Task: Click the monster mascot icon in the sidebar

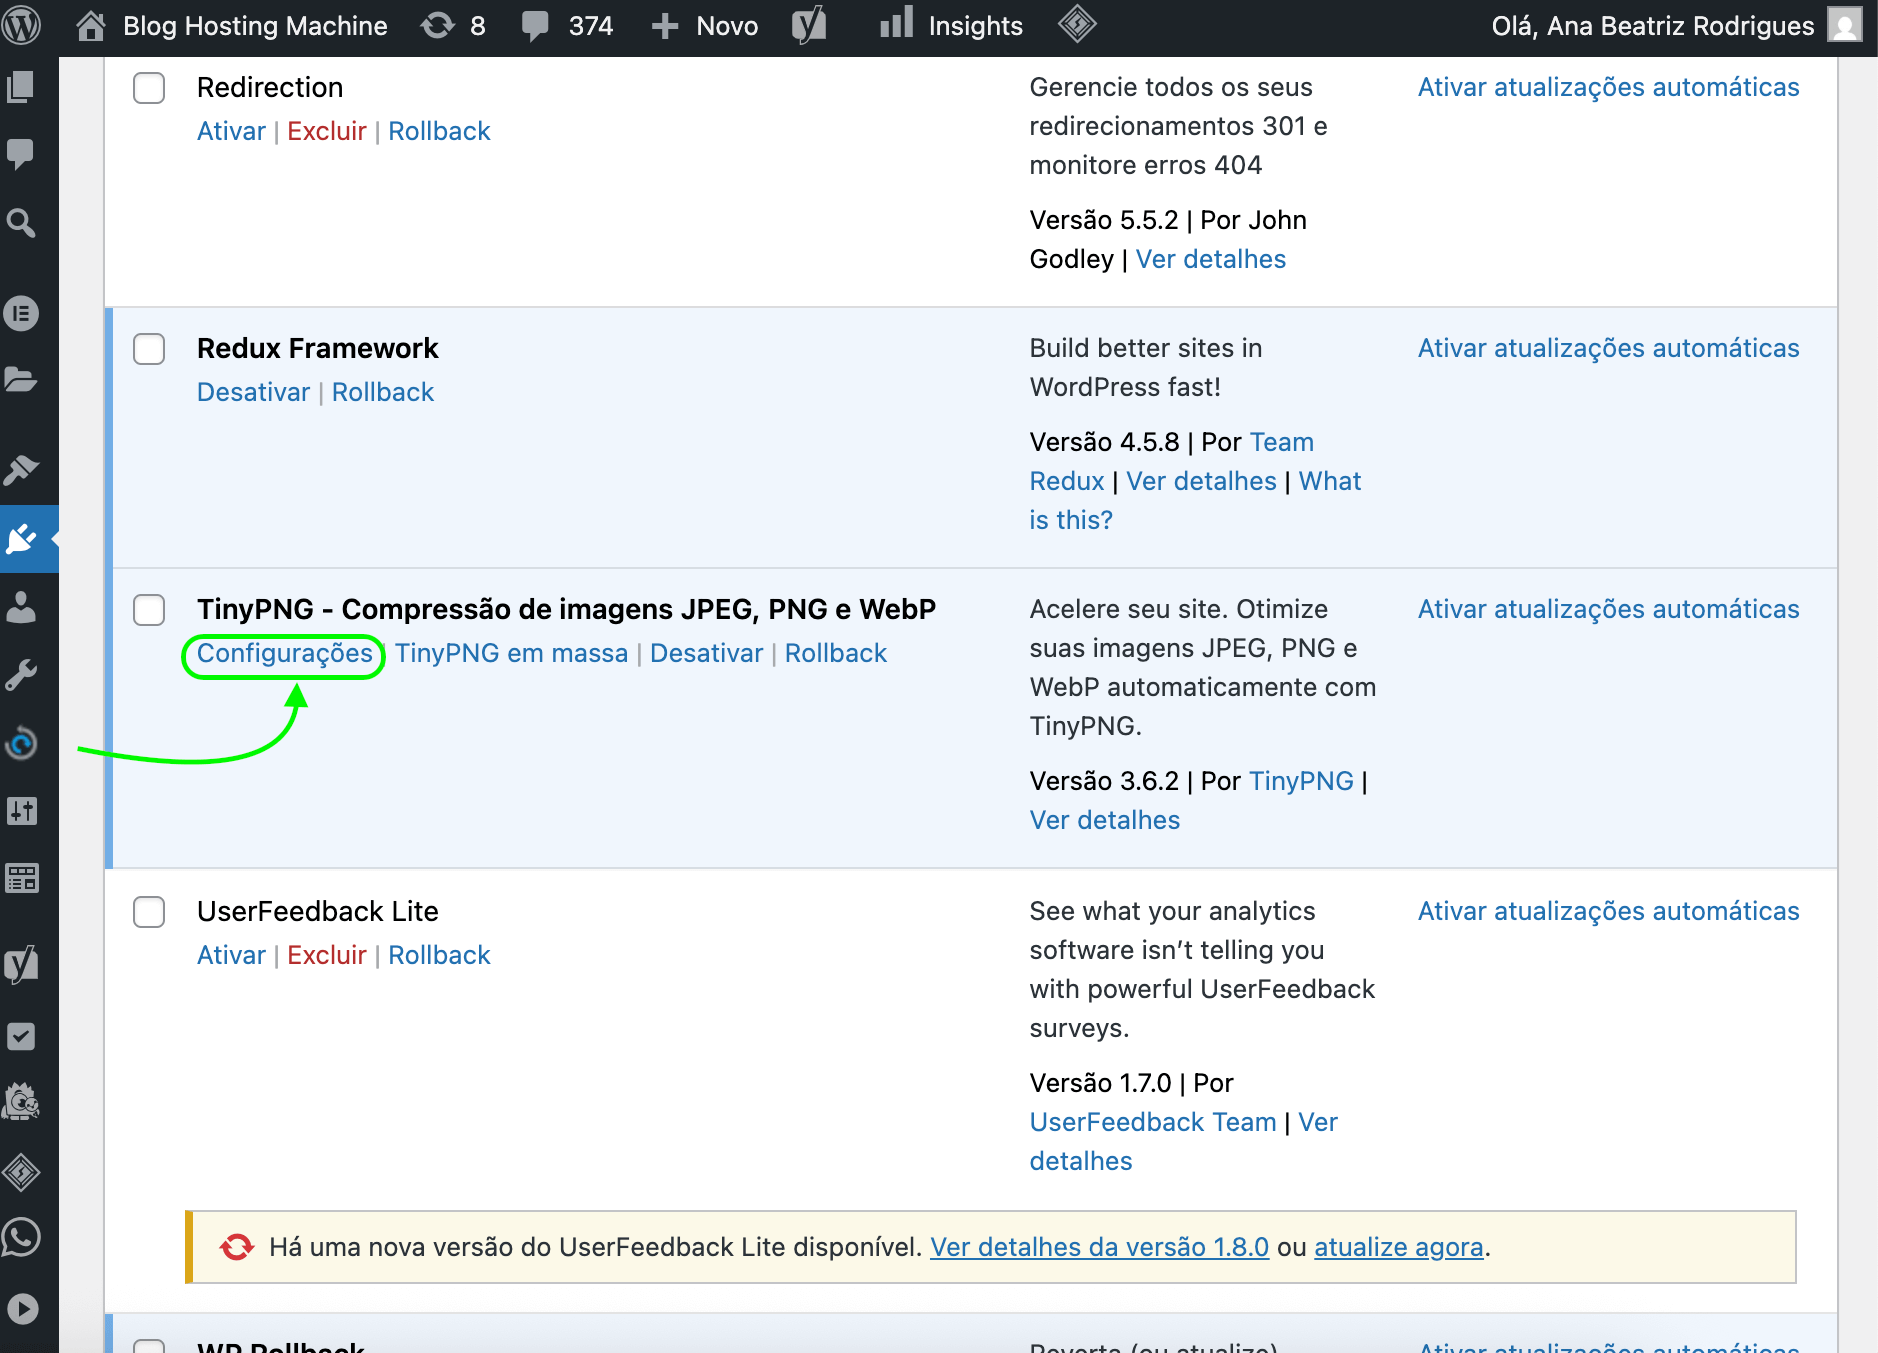Action: coord(21,1103)
